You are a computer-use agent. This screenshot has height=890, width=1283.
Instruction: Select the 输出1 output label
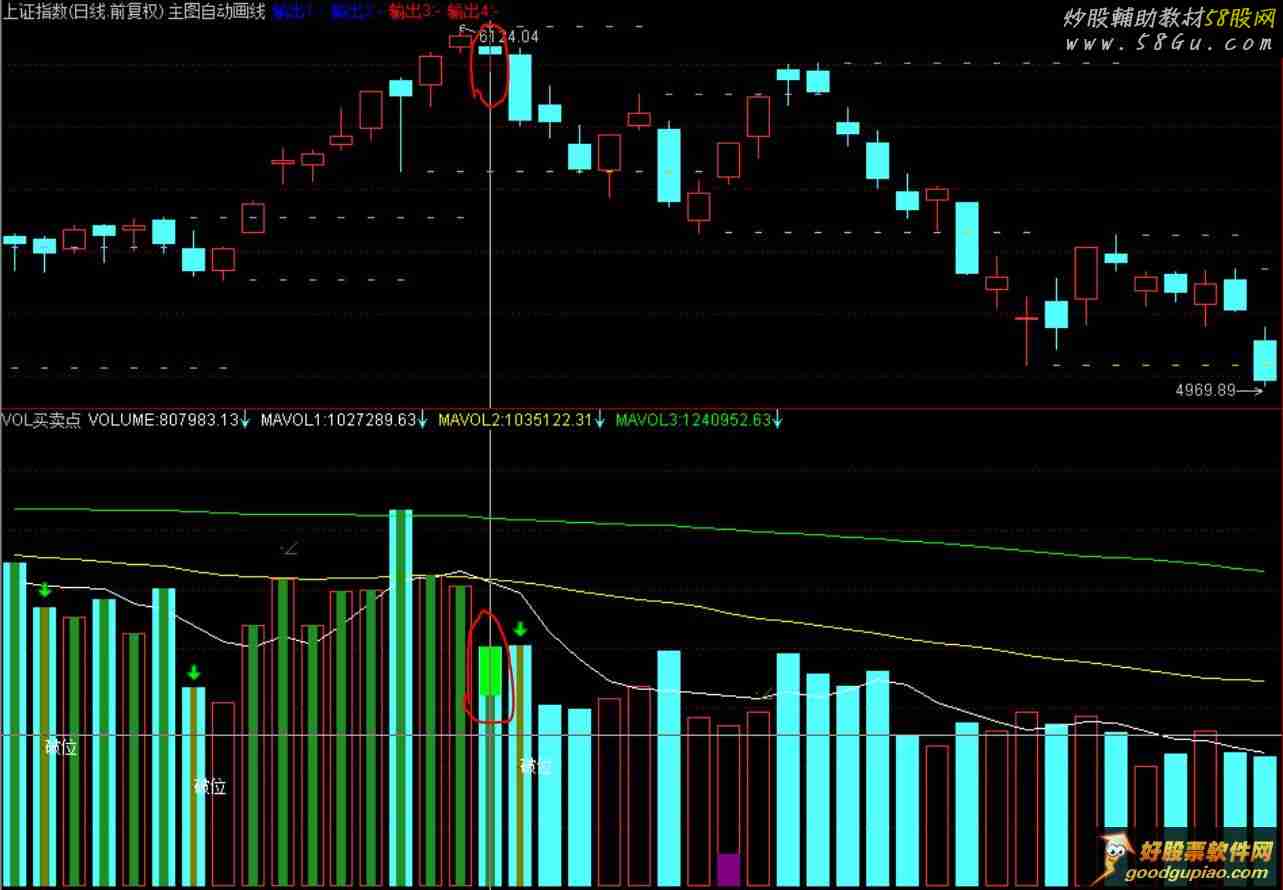pyautogui.click(x=292, y=12)
